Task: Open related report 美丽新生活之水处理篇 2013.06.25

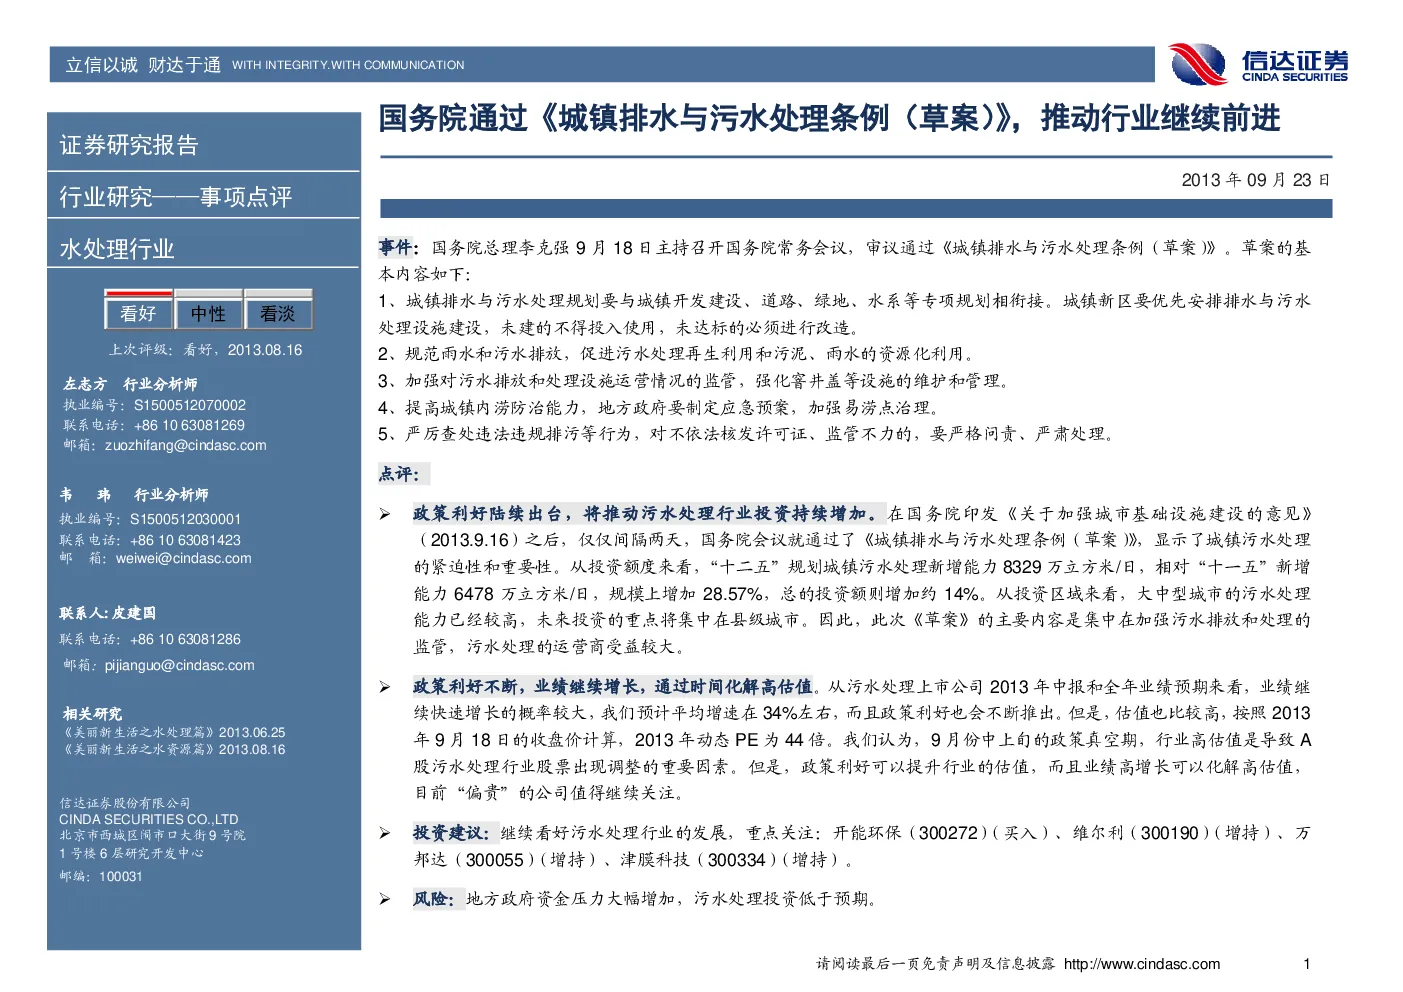Action: tap(174, 732)
